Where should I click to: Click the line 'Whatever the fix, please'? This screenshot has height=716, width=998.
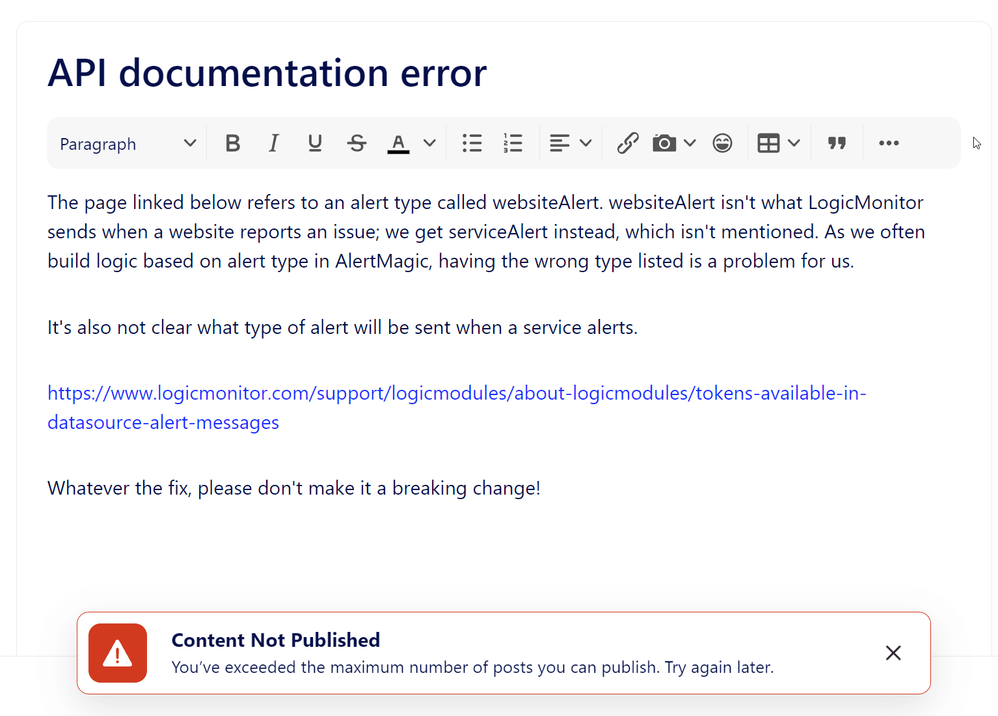[293, 488]
